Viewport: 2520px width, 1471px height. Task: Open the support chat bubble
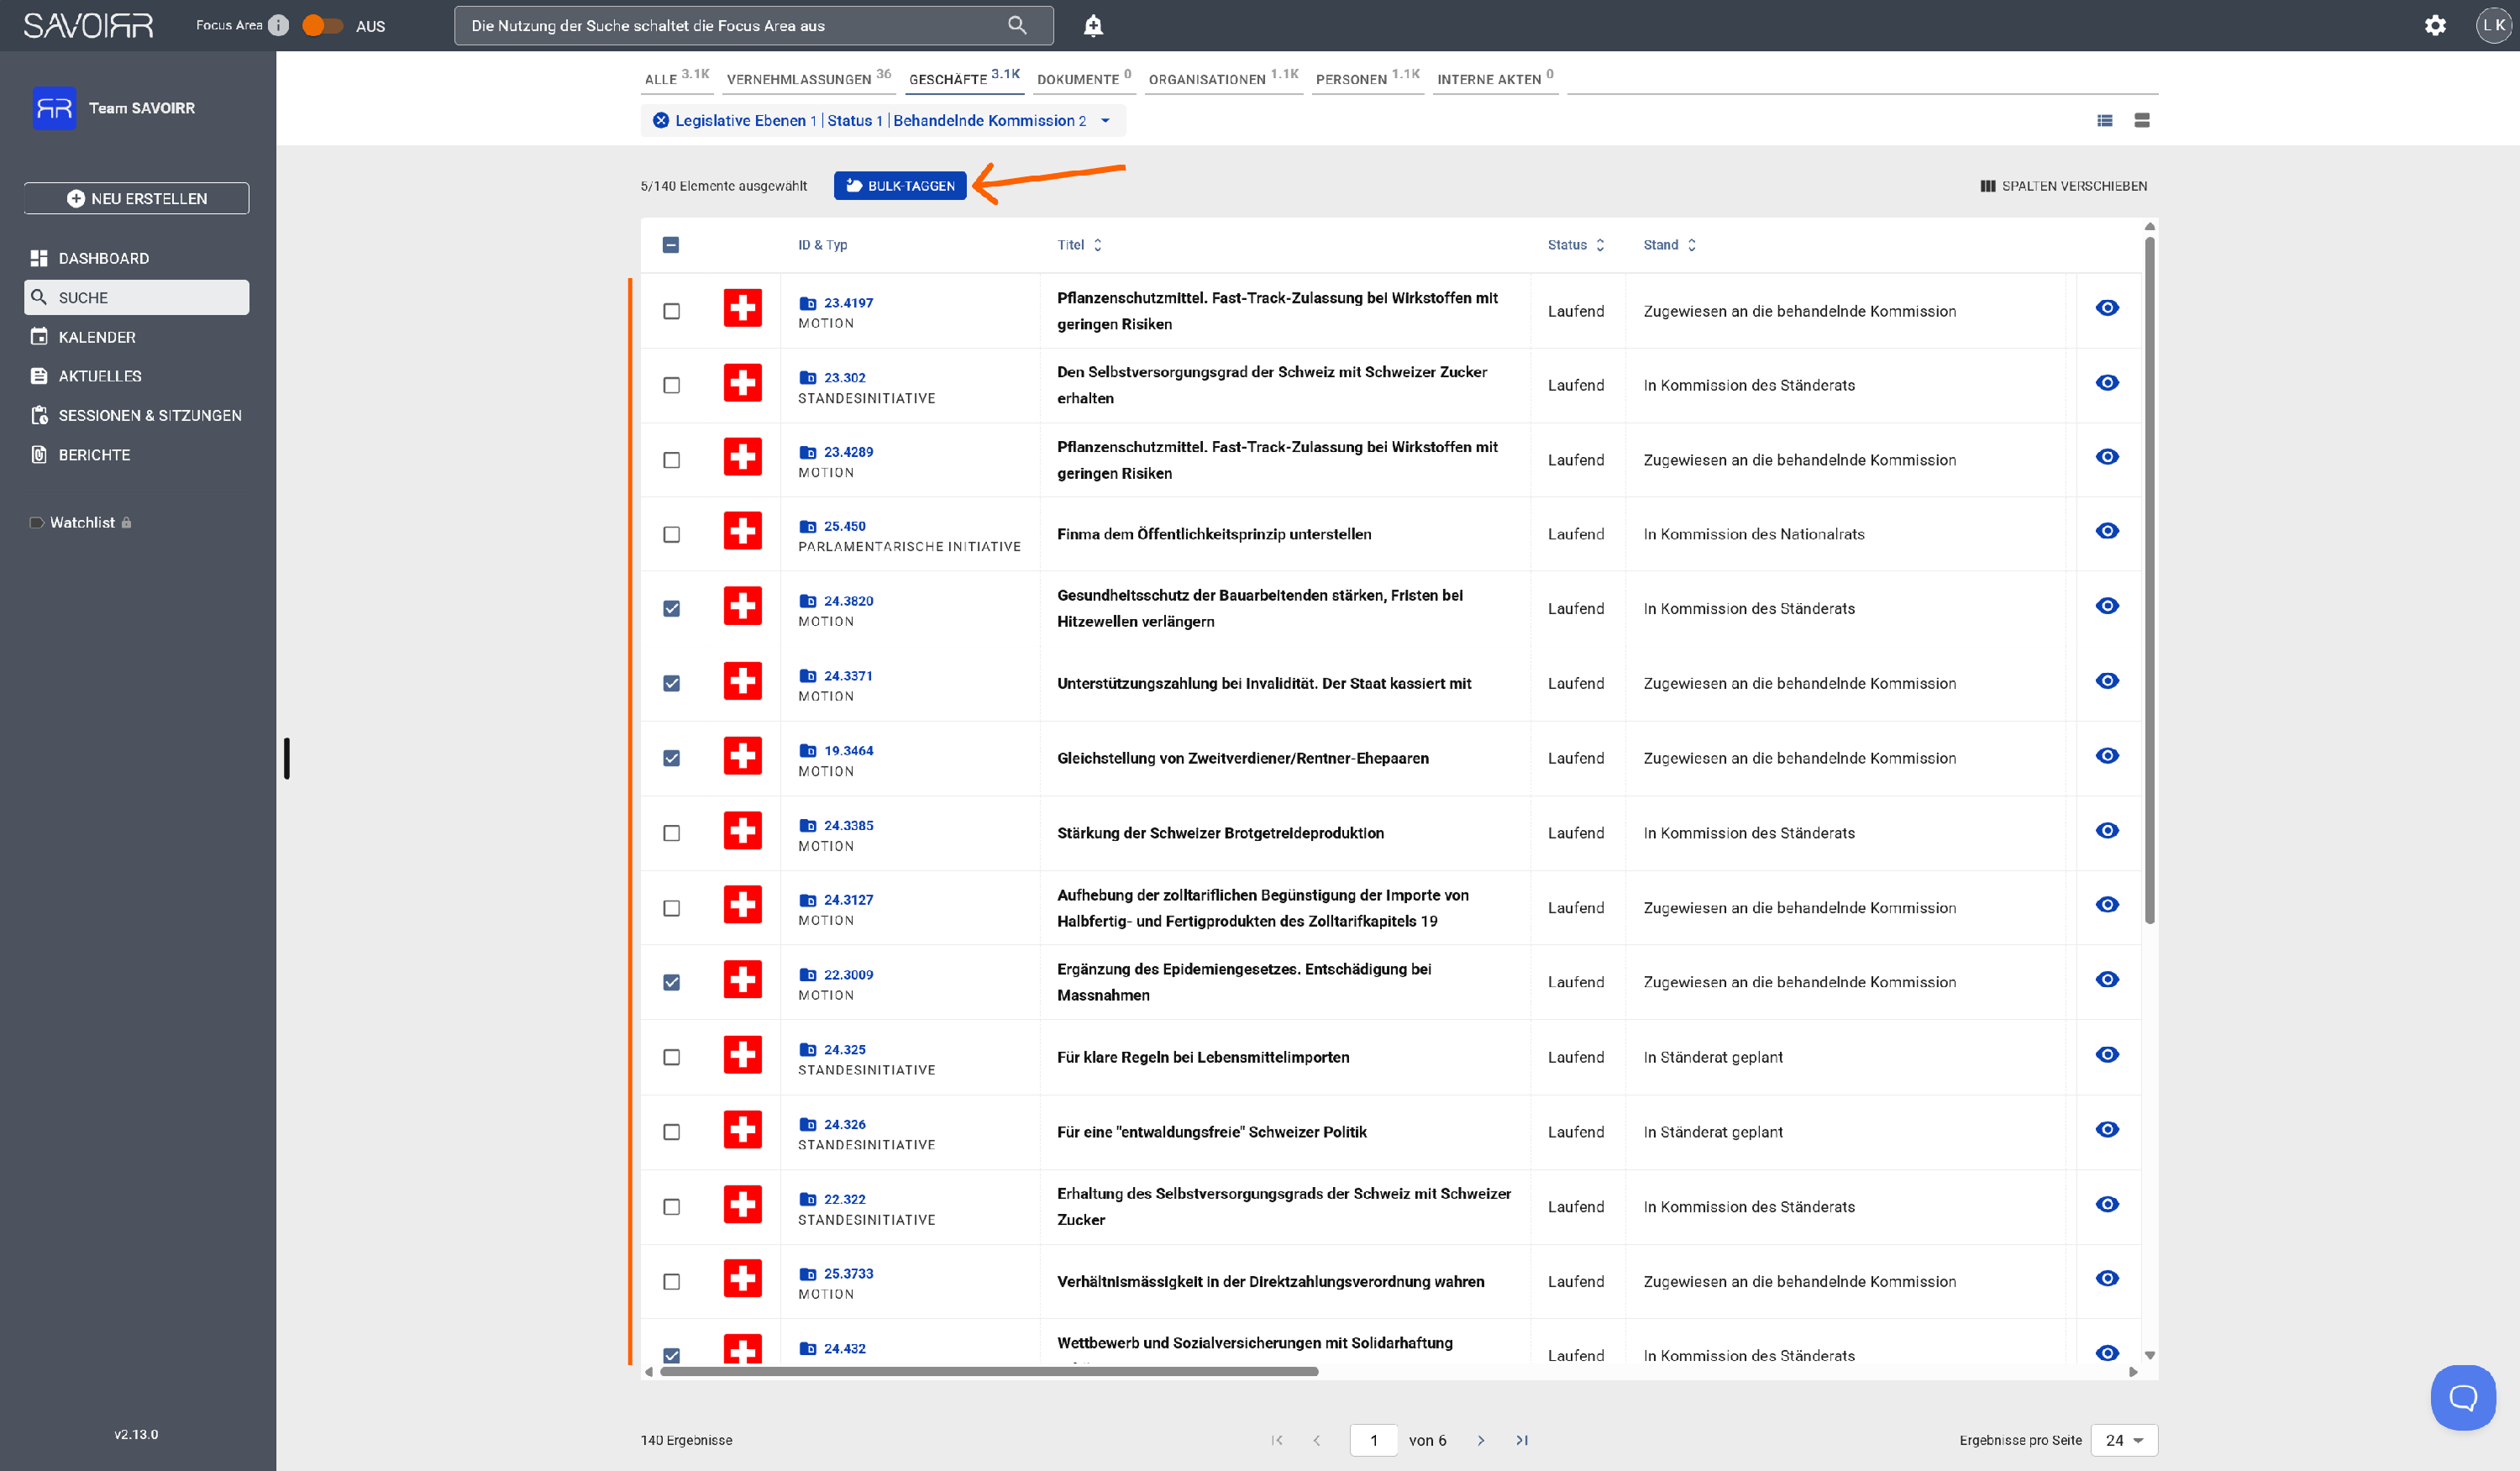pos(2462,1397)
